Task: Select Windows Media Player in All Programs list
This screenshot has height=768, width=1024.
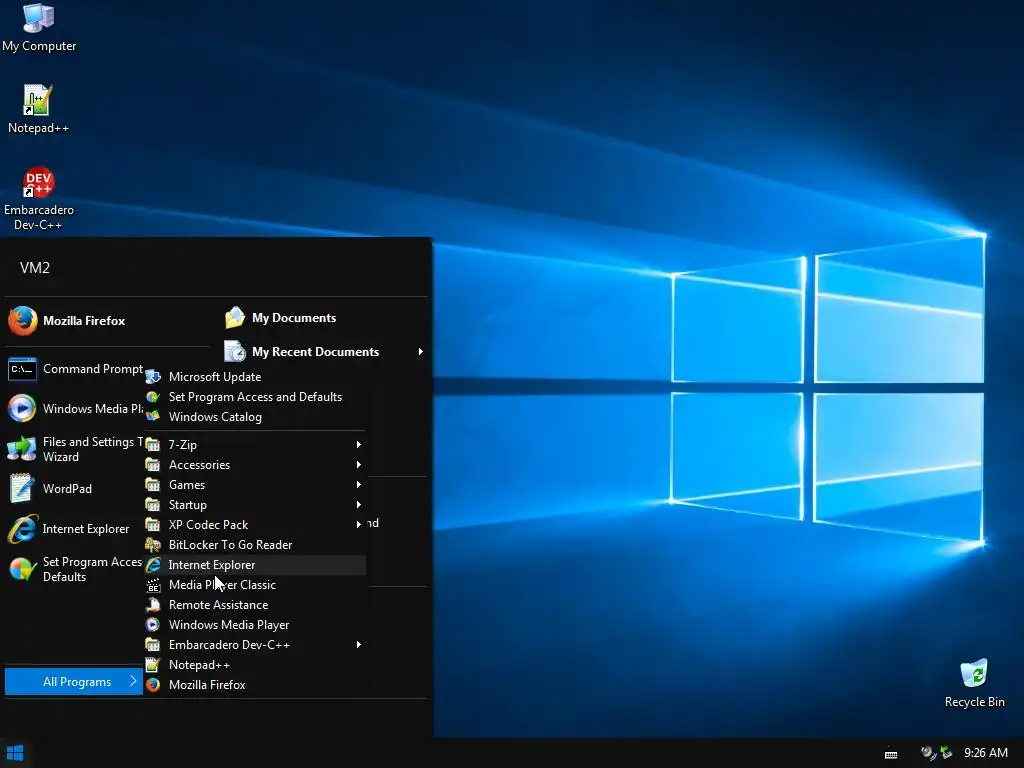Action: 255,625
